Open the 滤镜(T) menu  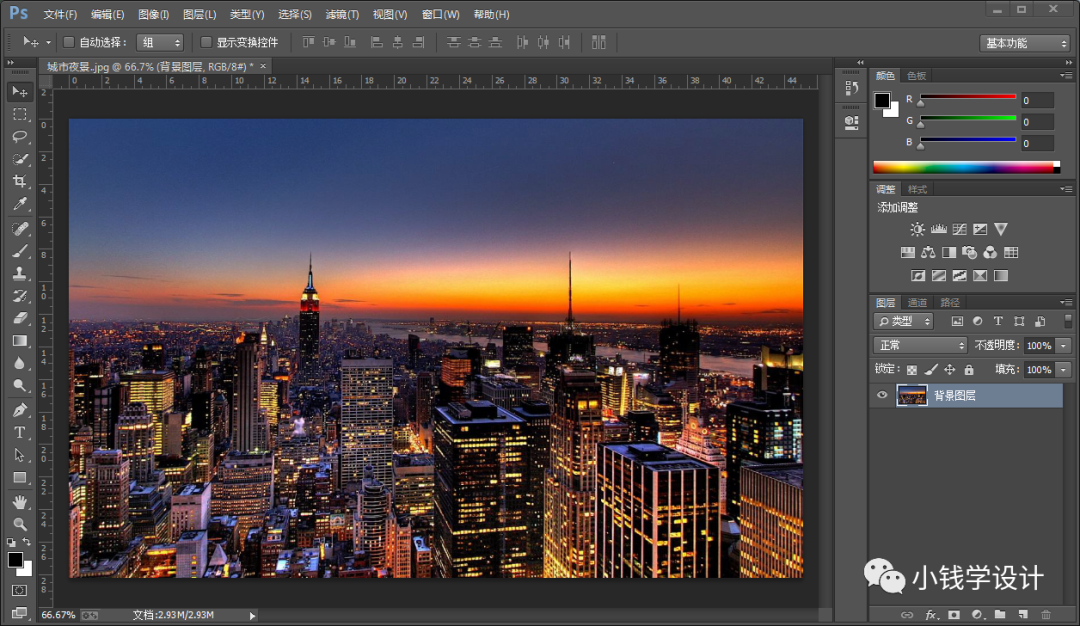342,14
